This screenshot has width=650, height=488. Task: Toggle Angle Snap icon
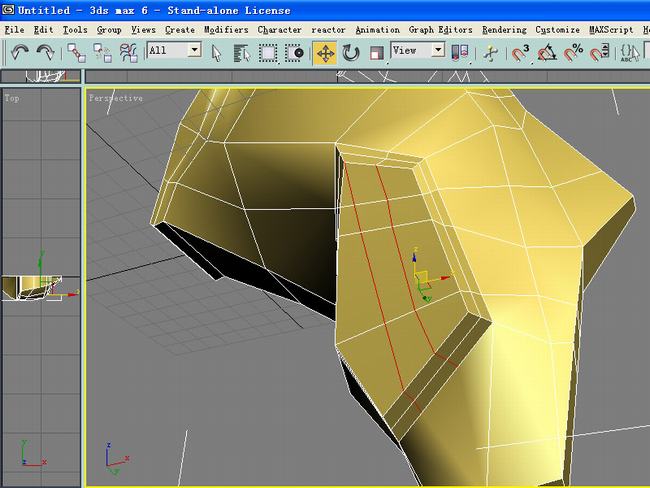coord(546,53)
